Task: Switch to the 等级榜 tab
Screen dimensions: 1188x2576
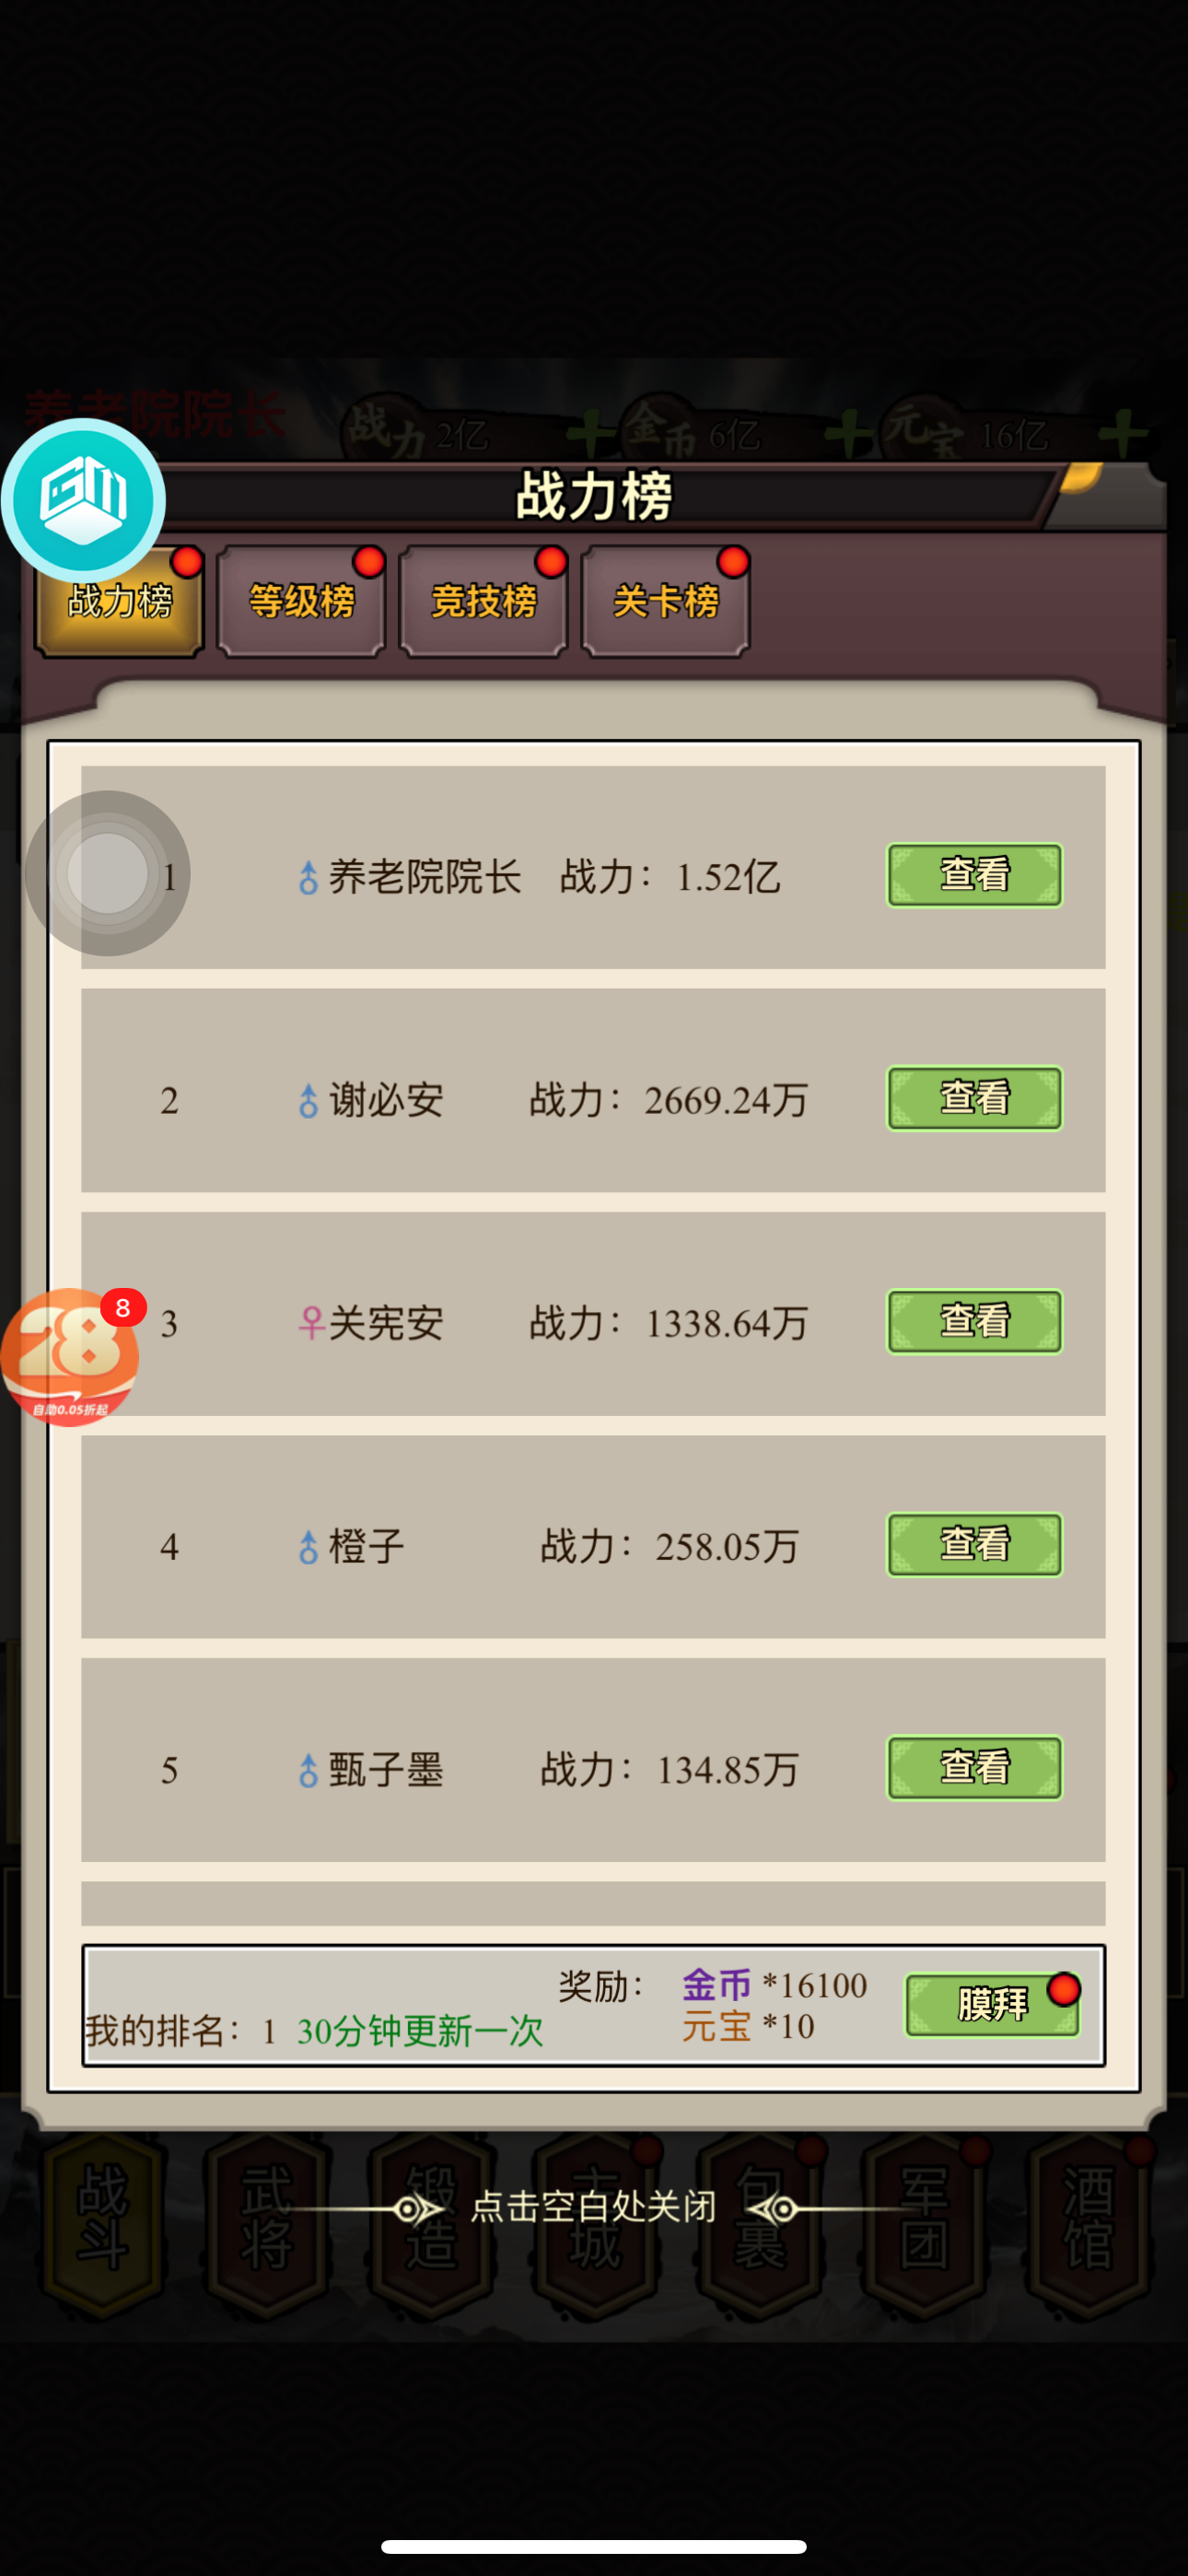Action: (301, 601)
